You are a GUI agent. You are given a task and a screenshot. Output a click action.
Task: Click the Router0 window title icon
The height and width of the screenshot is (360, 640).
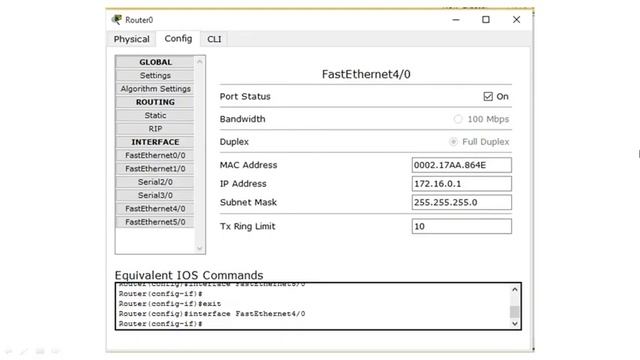tap(117, 19)
